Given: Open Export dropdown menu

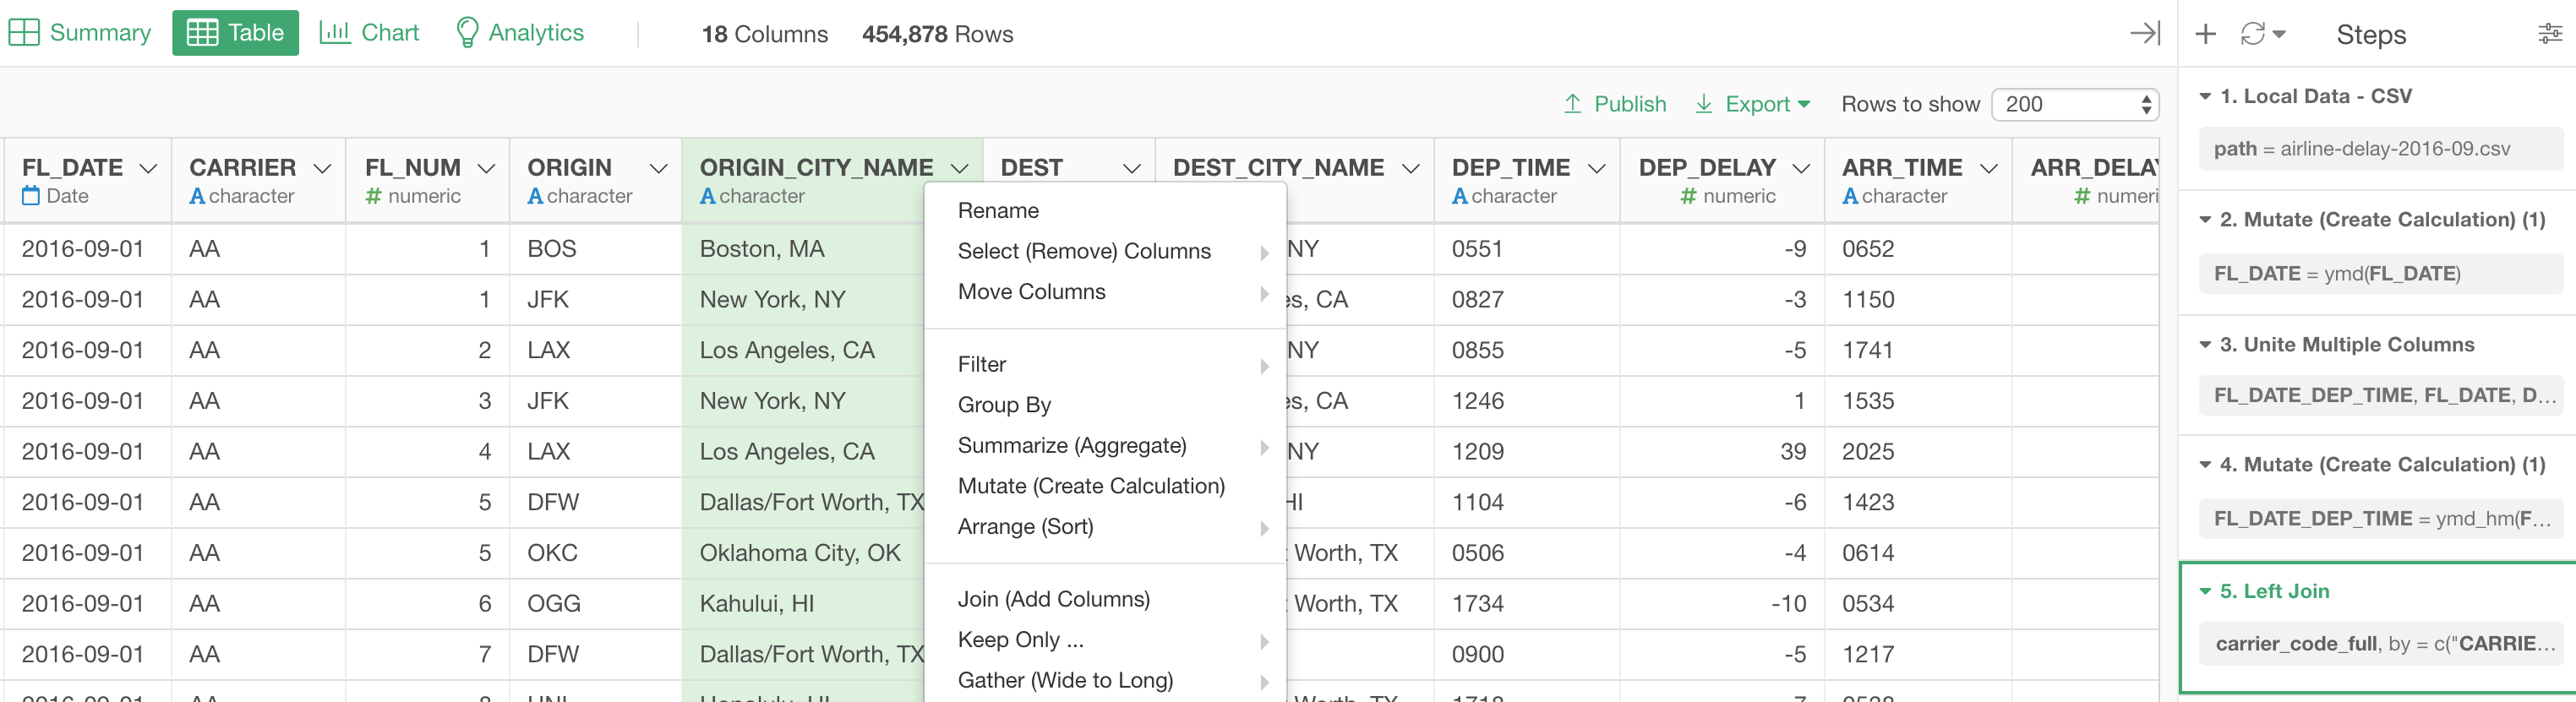Looking at the screenshot, I should 1754,104.
